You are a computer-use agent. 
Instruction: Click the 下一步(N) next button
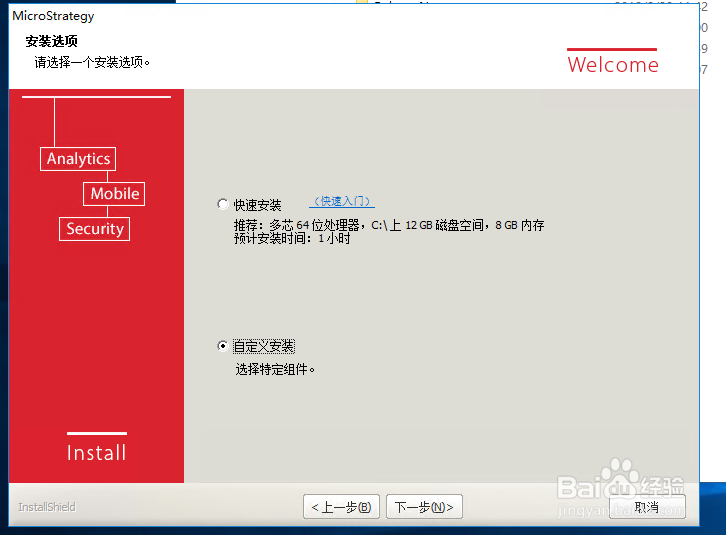(424, 507)
